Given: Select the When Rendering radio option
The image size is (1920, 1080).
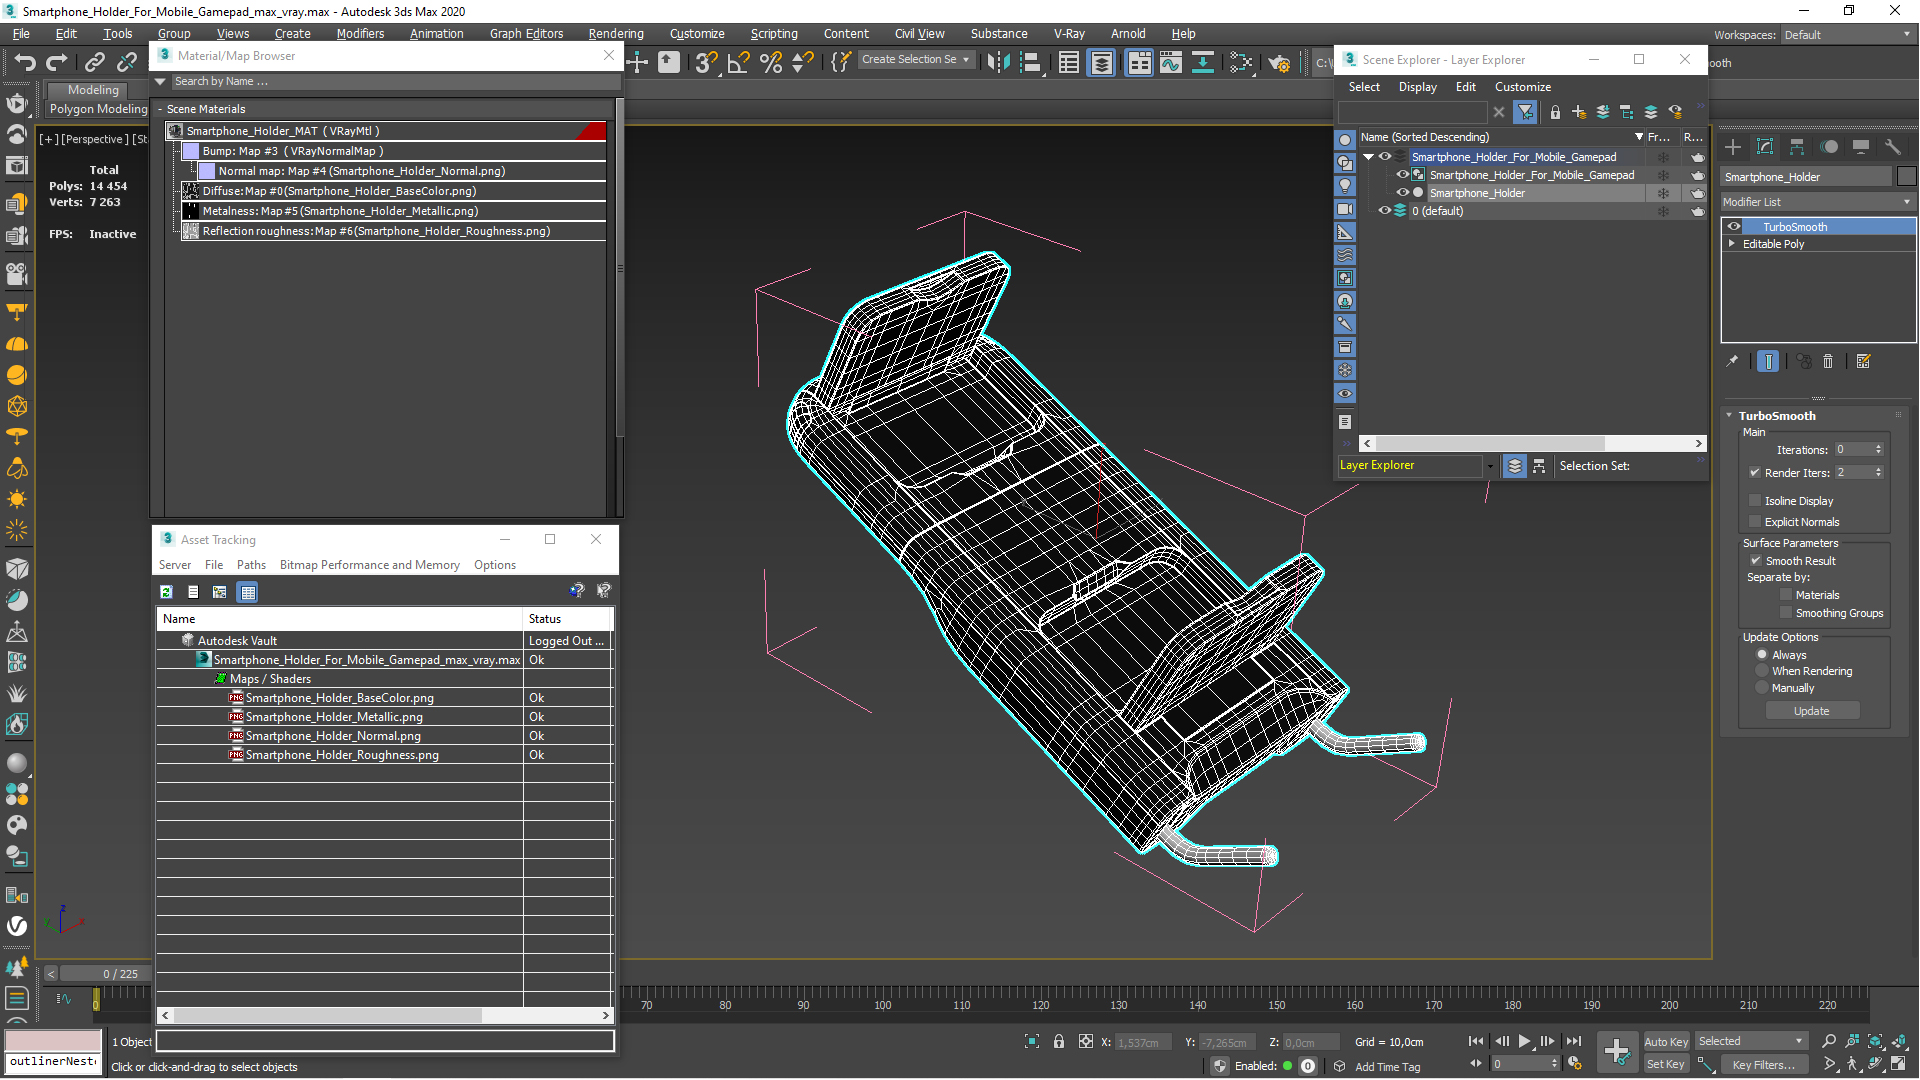Looking at the screenshot, I should [1762, 671].
